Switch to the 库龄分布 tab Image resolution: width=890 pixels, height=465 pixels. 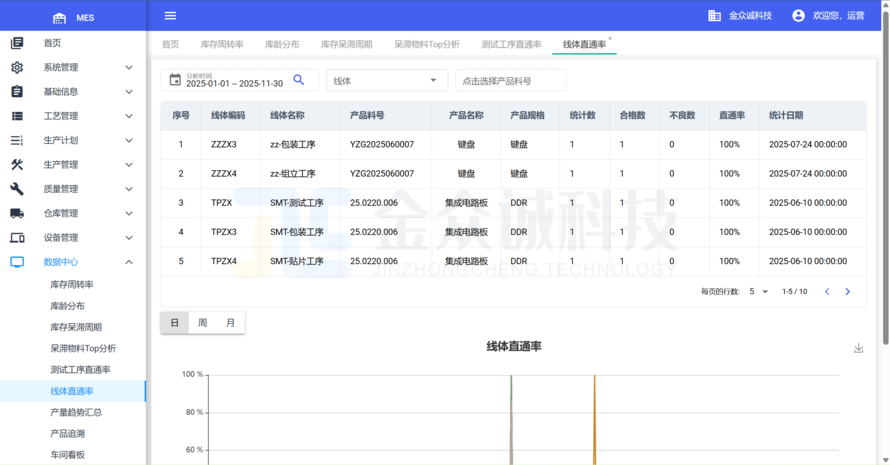click(282, 45)
